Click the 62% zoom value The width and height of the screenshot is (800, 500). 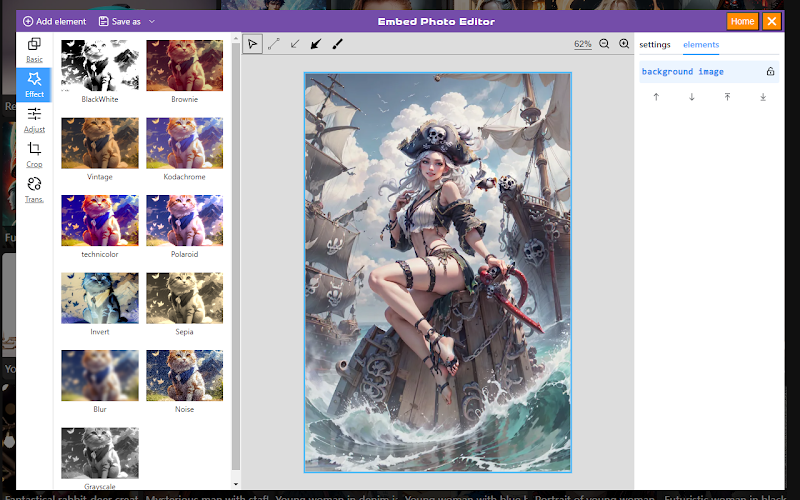click(x=583, y=44)
